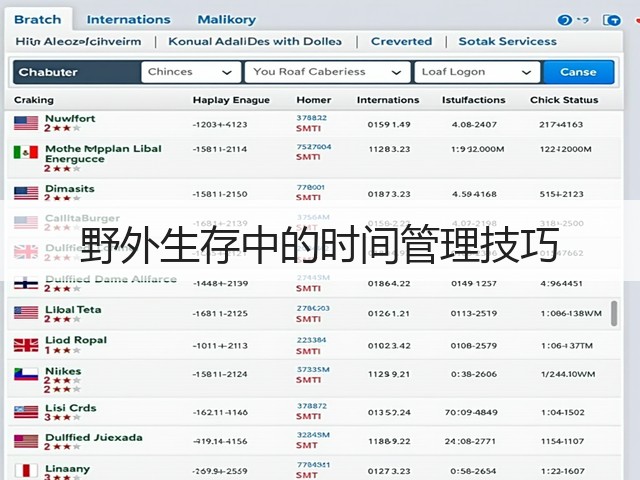Viewport: 640px width, 480px height.
Task: Sort by Chick Status column header
Action: click(x=564, y=100)
